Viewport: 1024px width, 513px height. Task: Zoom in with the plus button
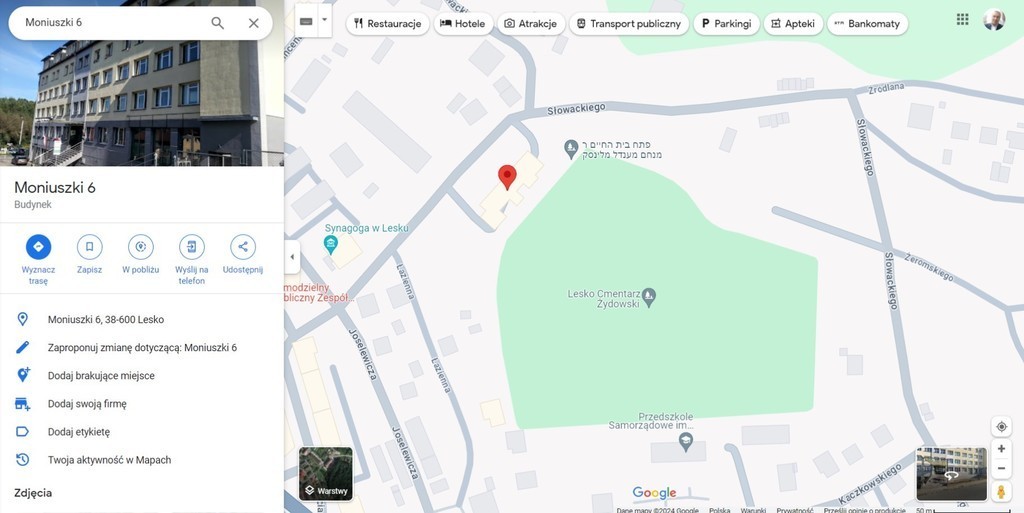1001,449
